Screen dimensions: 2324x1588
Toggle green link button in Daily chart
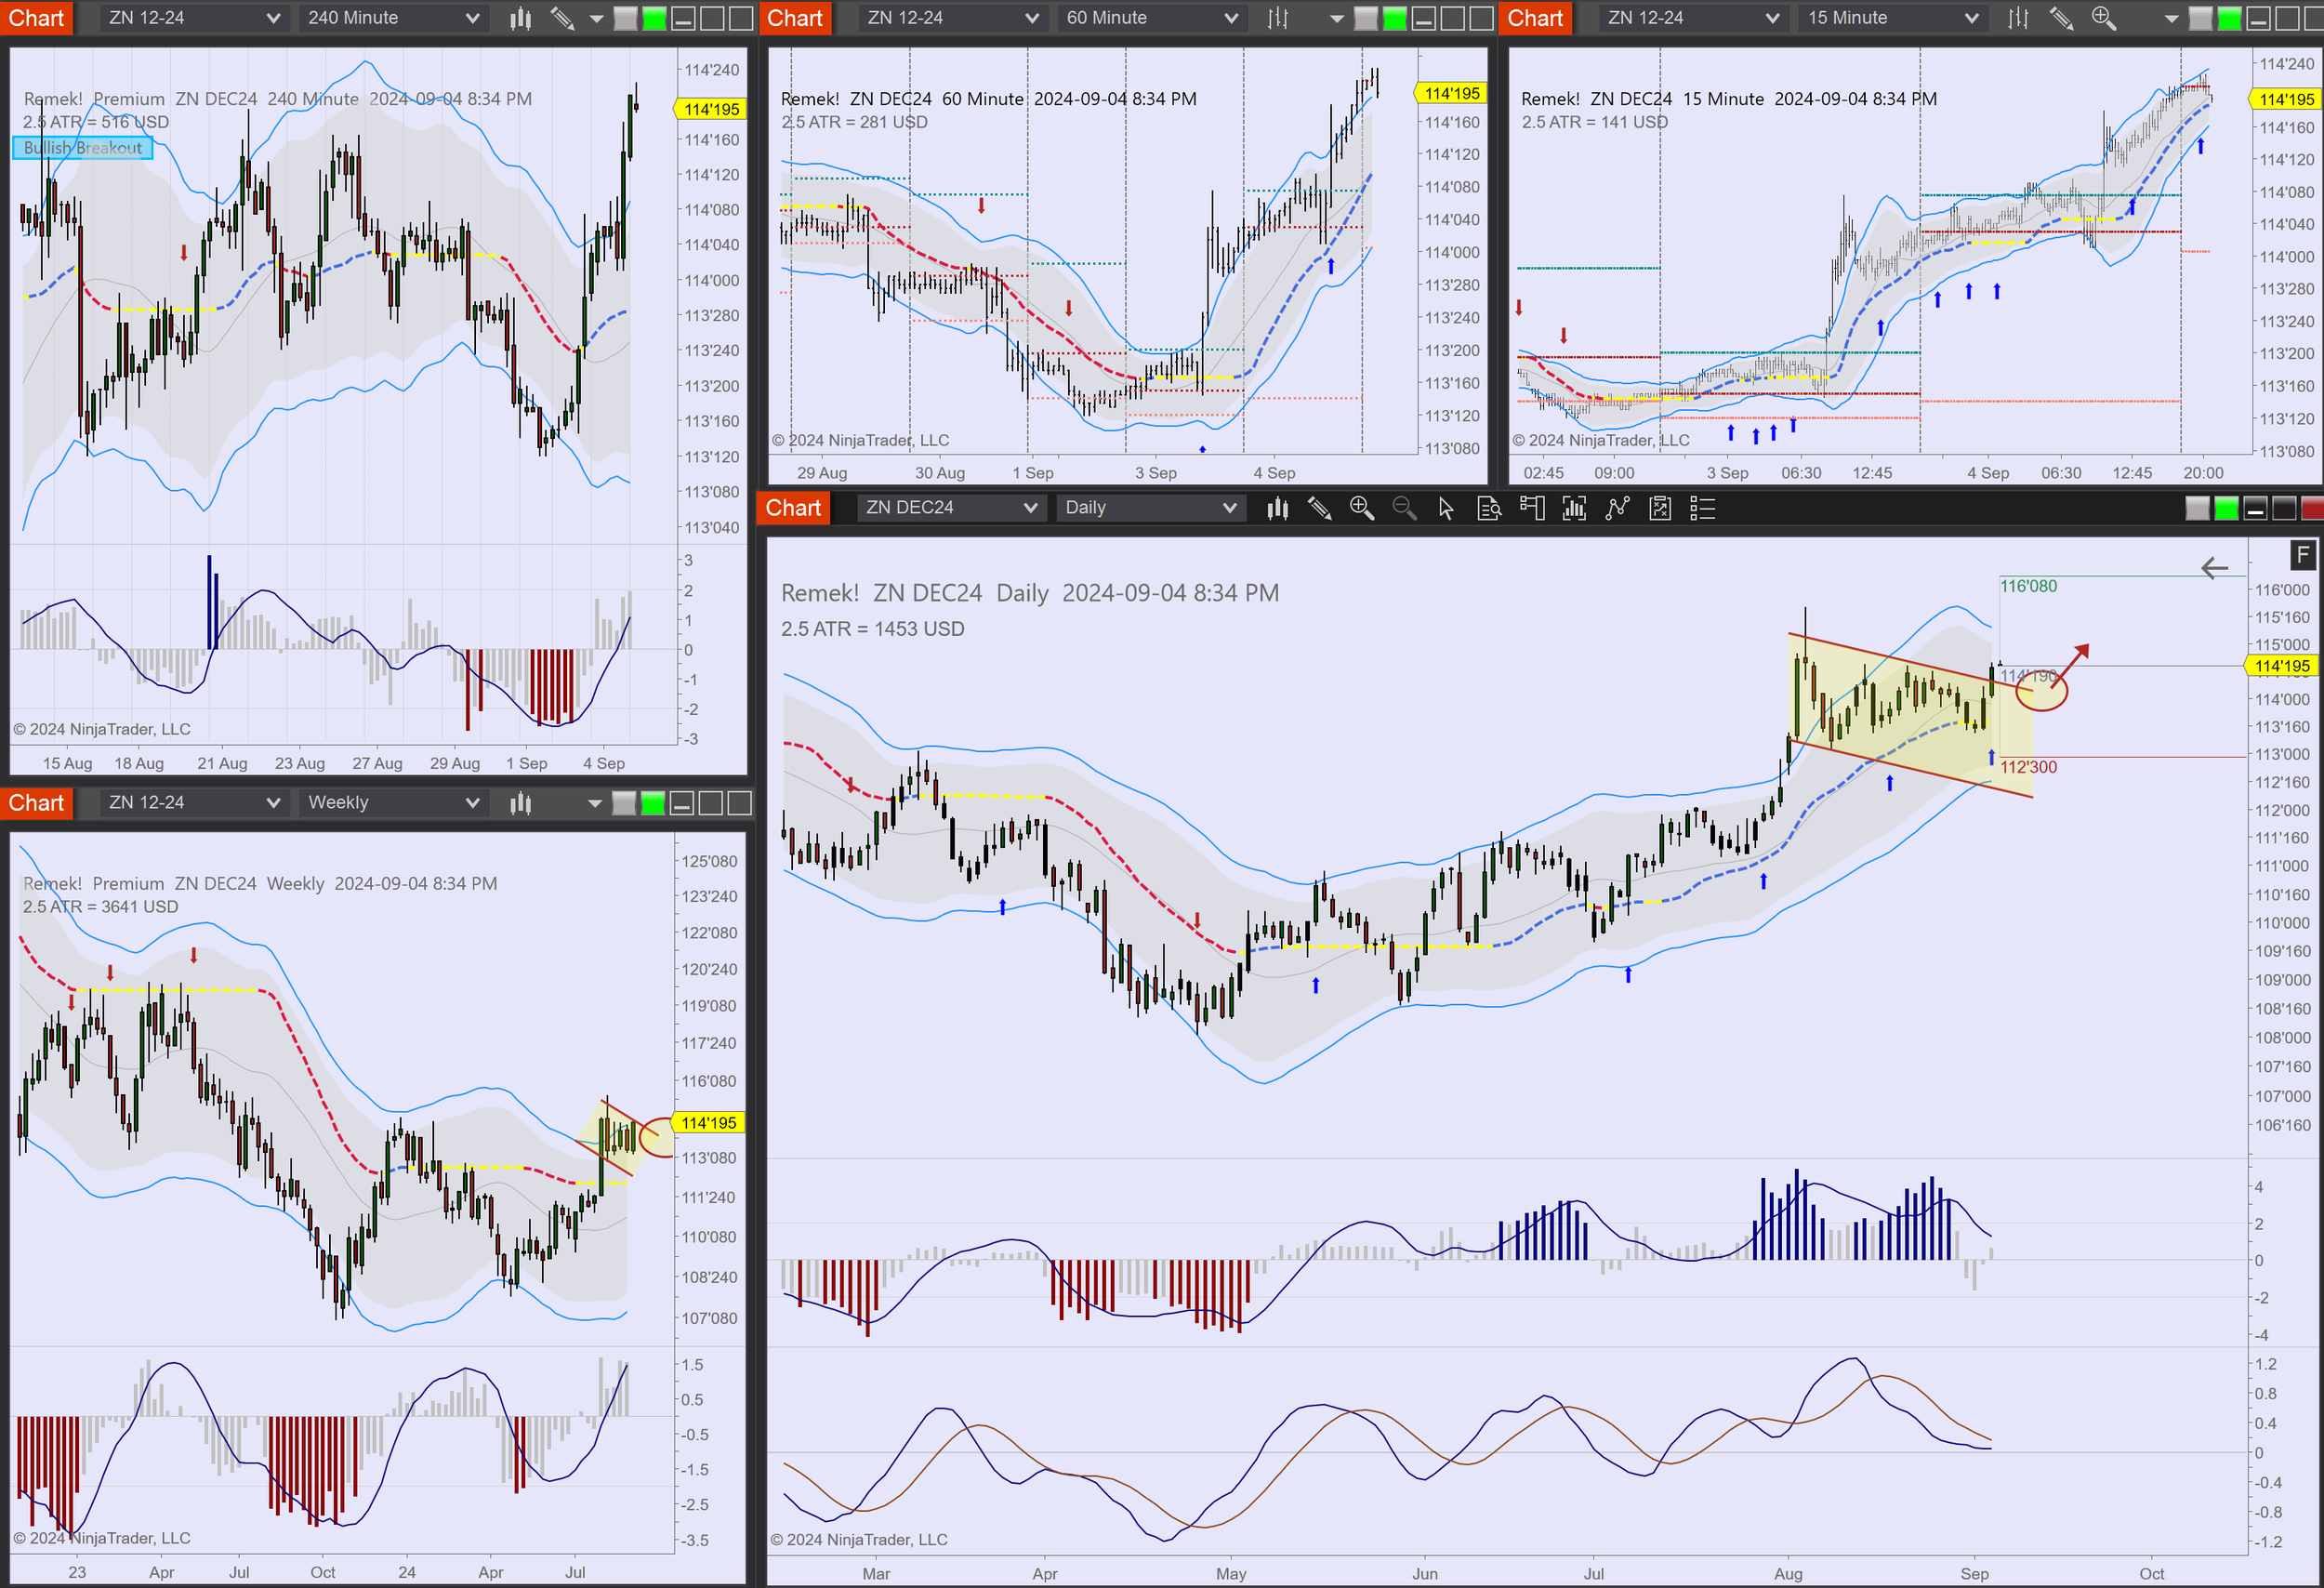tap(2226, 508)
